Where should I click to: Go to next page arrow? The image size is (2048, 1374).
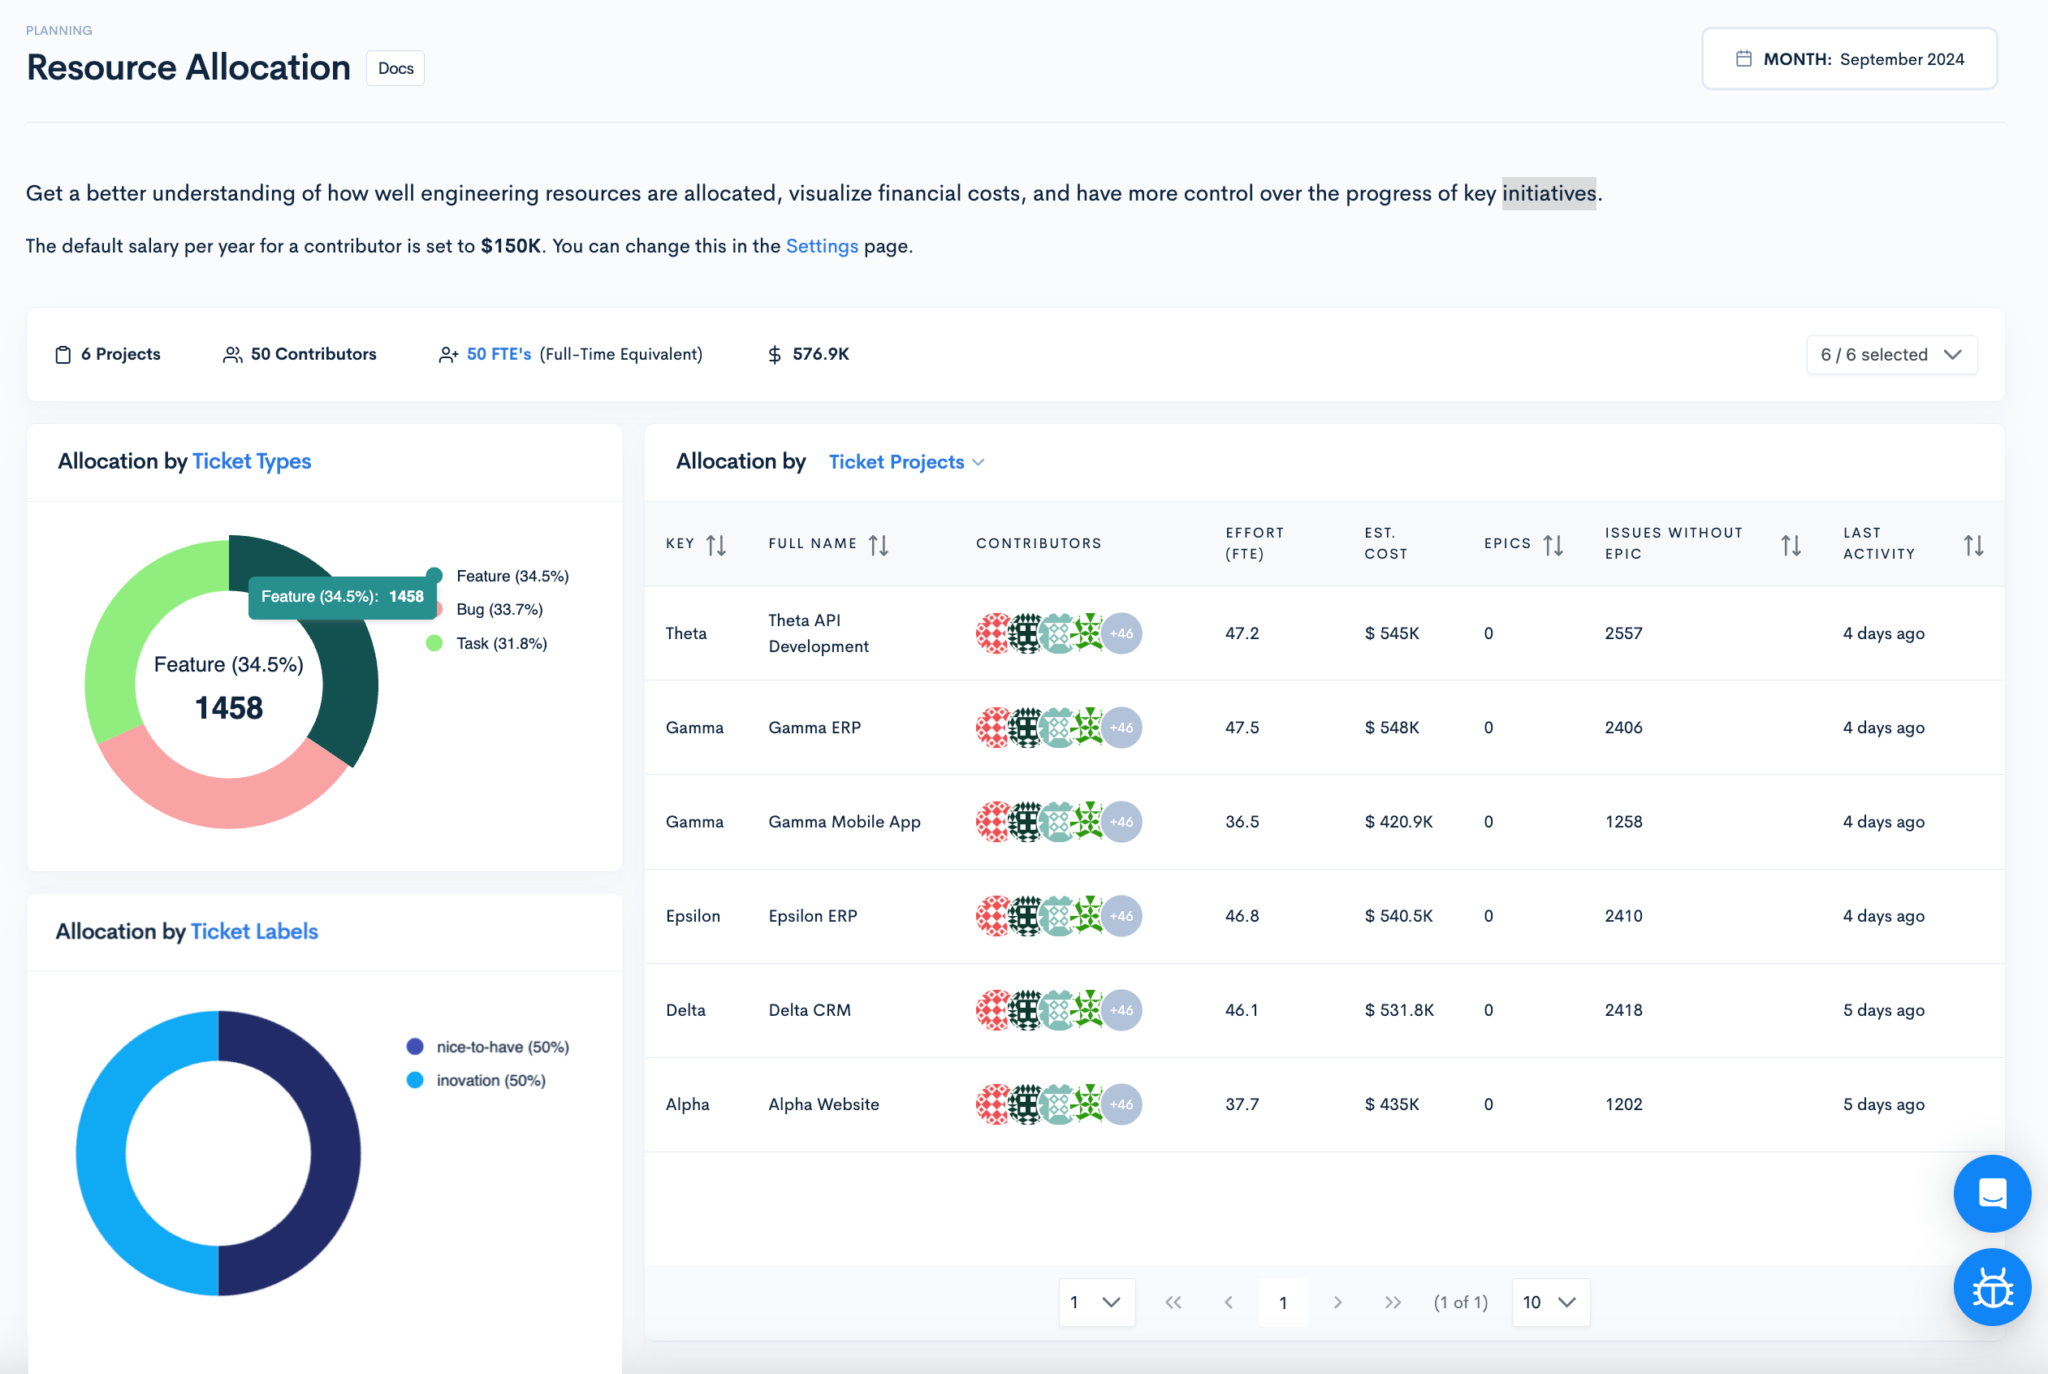pos(1337,1302)
